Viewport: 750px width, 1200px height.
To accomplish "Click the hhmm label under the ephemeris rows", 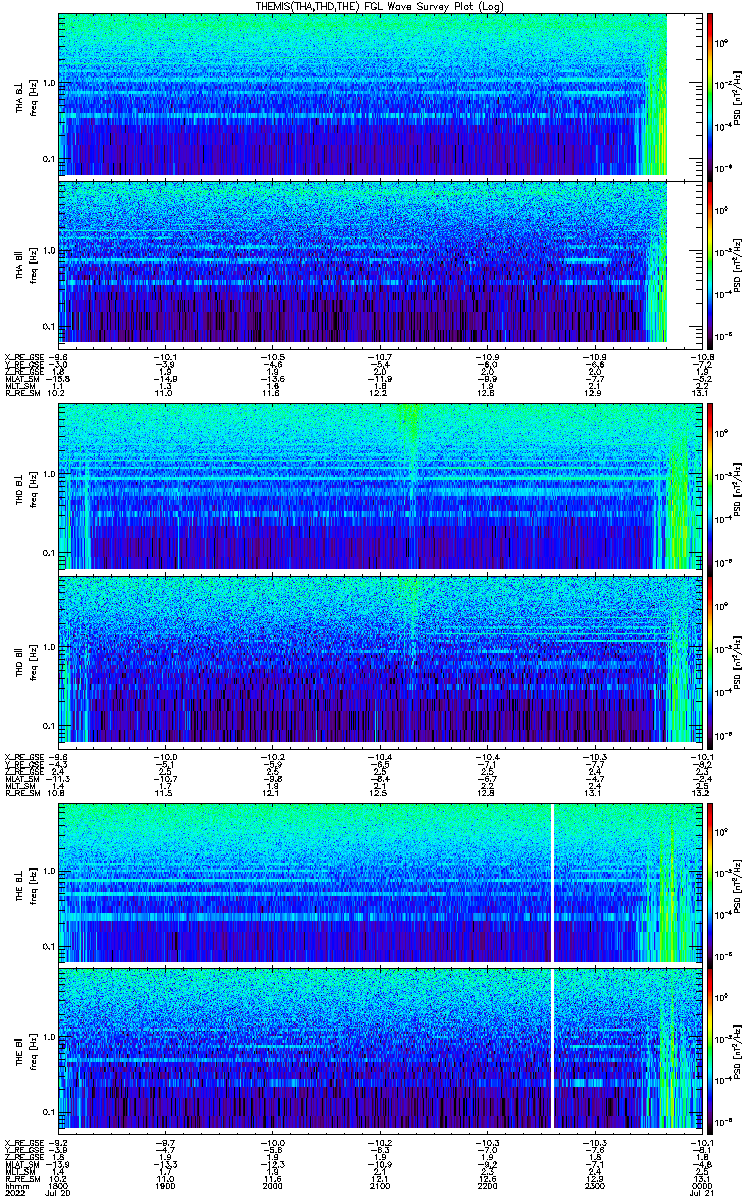I will [15, 1185].
